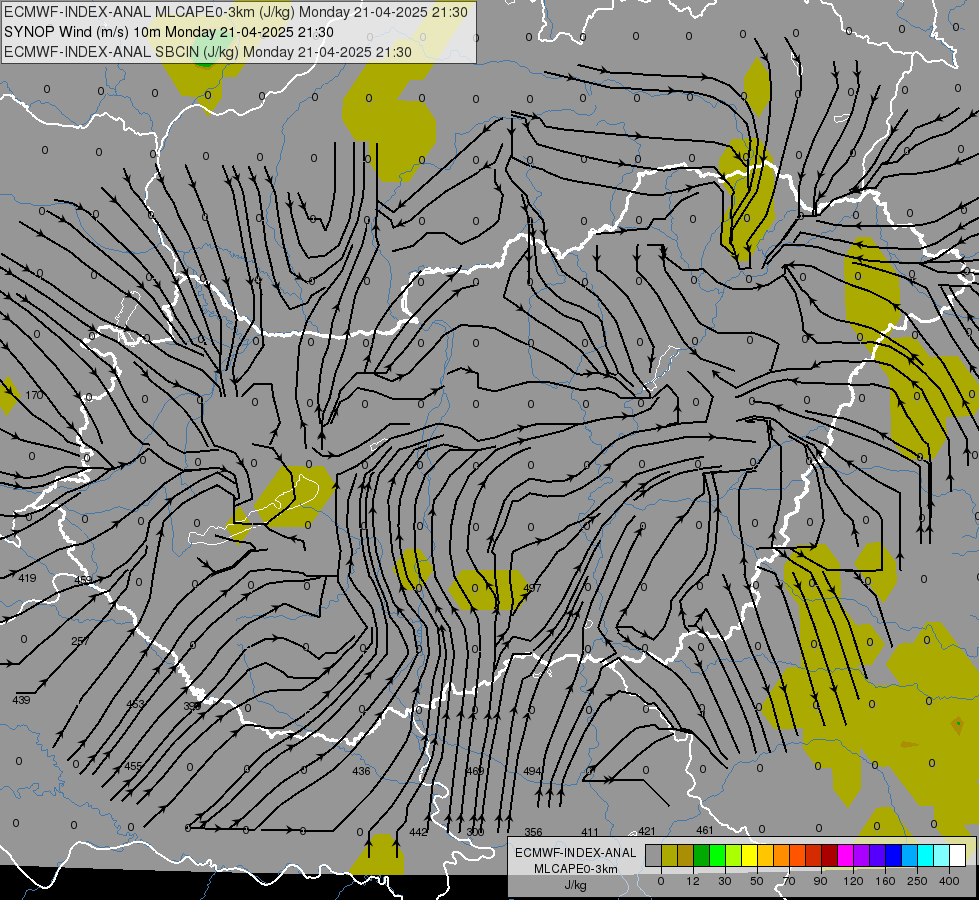
Task: Click the map value 436
Action: 362,771
